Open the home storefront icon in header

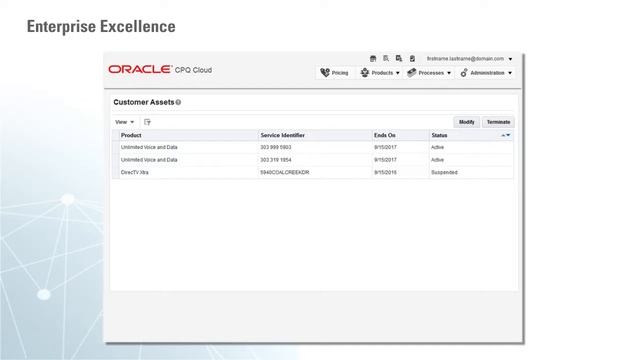pos(373,59)
